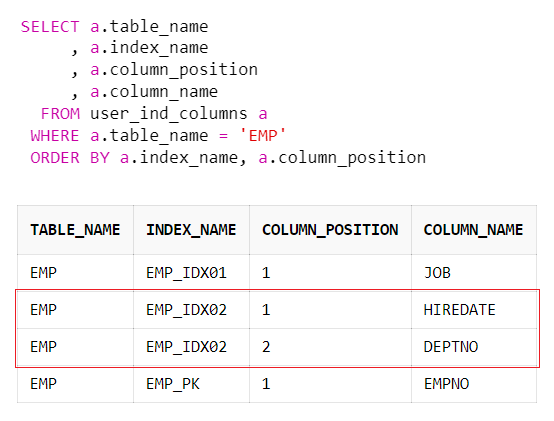Select the DEPTNO cell
Screen dimensions: 554x421
[474, 347]
